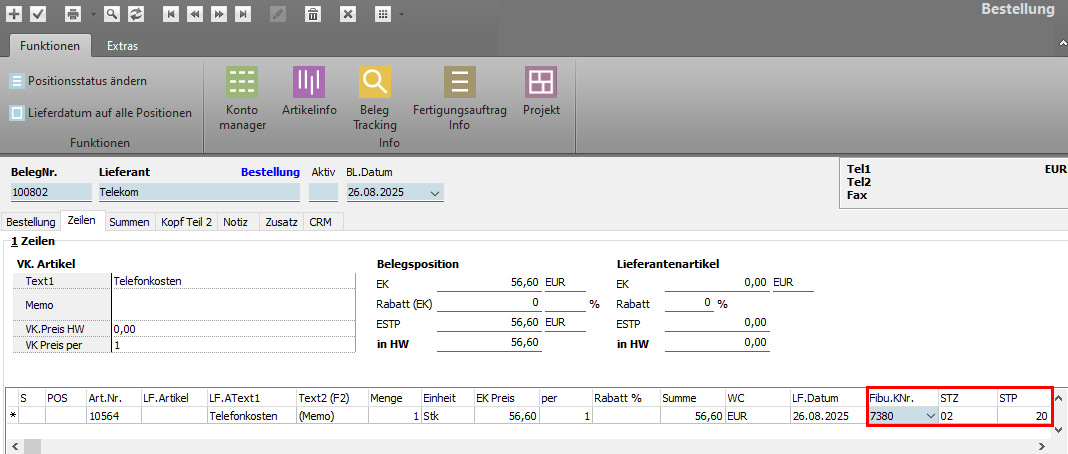Click the Fibu.KNr. column header
1068x454 pixels.
pyautogui.click(x=902, y=398)
